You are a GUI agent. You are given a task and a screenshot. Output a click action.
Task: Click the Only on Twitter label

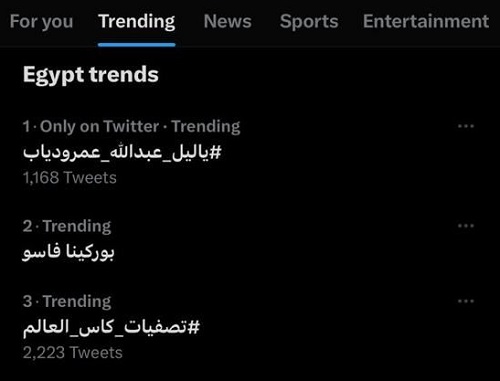pos(99,126)
